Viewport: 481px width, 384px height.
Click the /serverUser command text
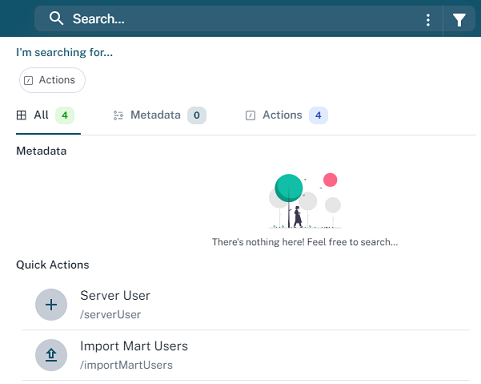point(110,314)
